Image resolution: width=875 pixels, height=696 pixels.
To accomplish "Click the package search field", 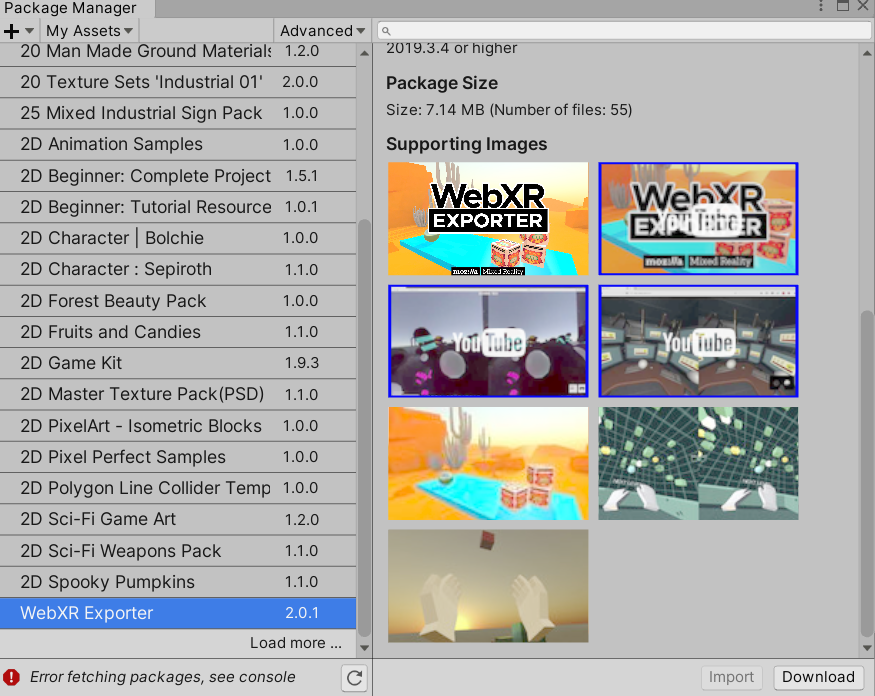I will click(624, 31).
